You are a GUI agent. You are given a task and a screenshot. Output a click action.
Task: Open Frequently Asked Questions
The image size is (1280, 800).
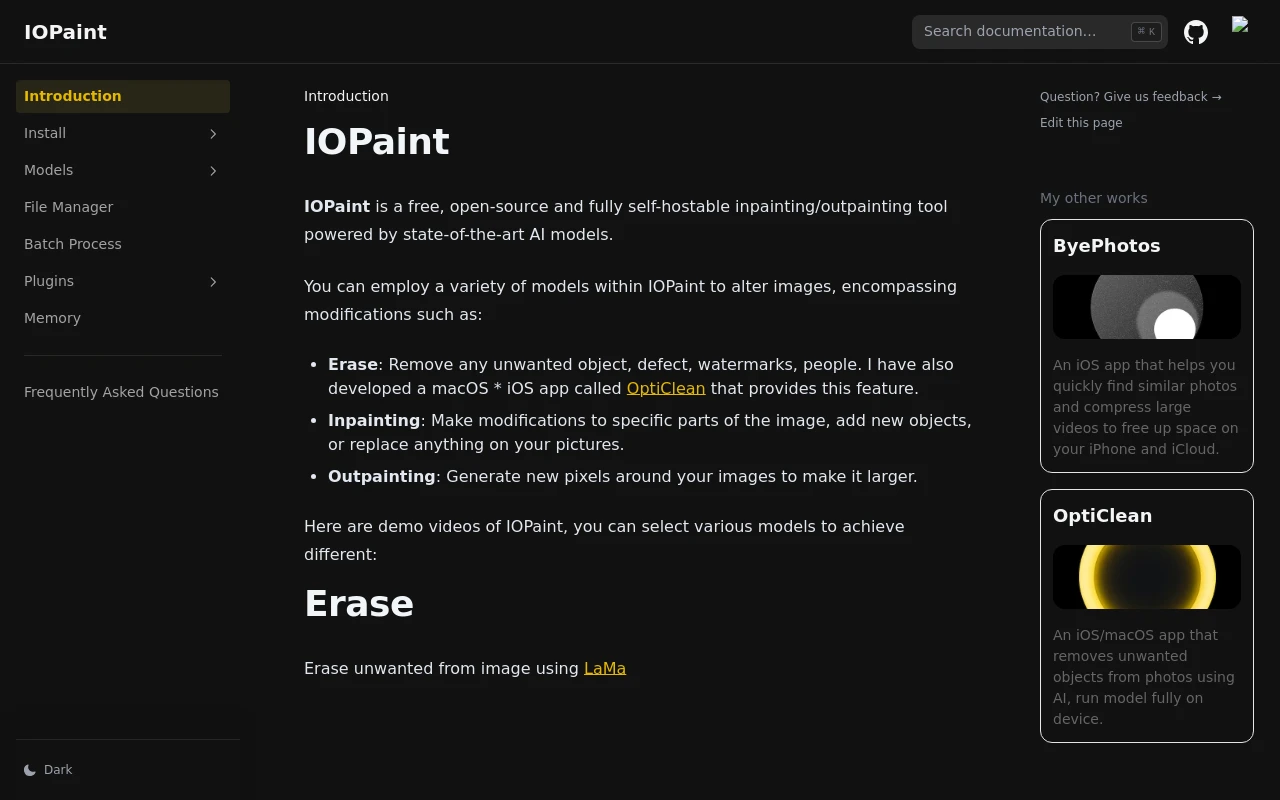(121, 392)
